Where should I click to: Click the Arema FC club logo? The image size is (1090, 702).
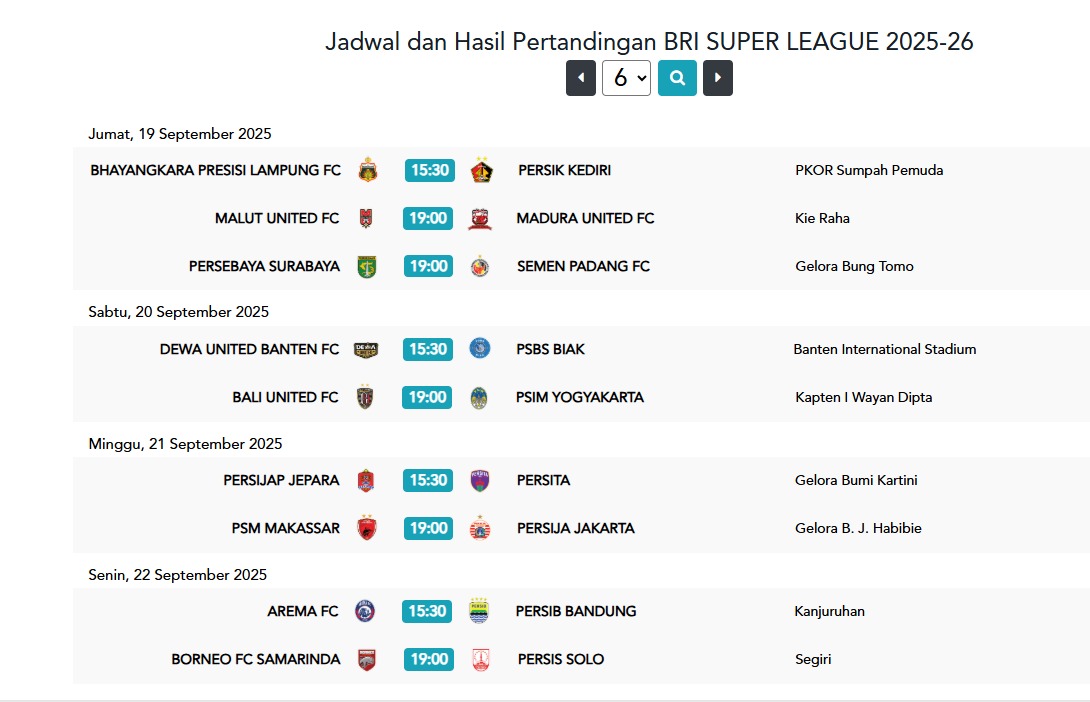coord(365,611)
